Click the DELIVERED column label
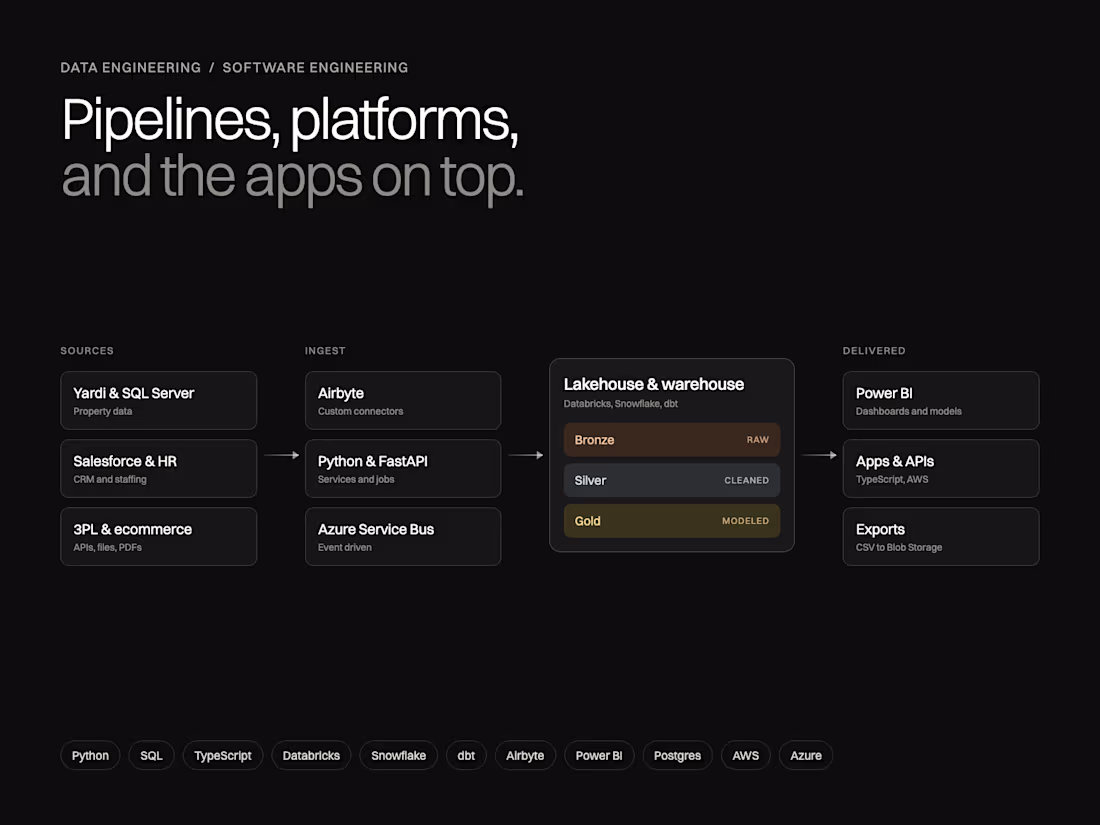The image size is (1100, 825). tap(874, 351)
